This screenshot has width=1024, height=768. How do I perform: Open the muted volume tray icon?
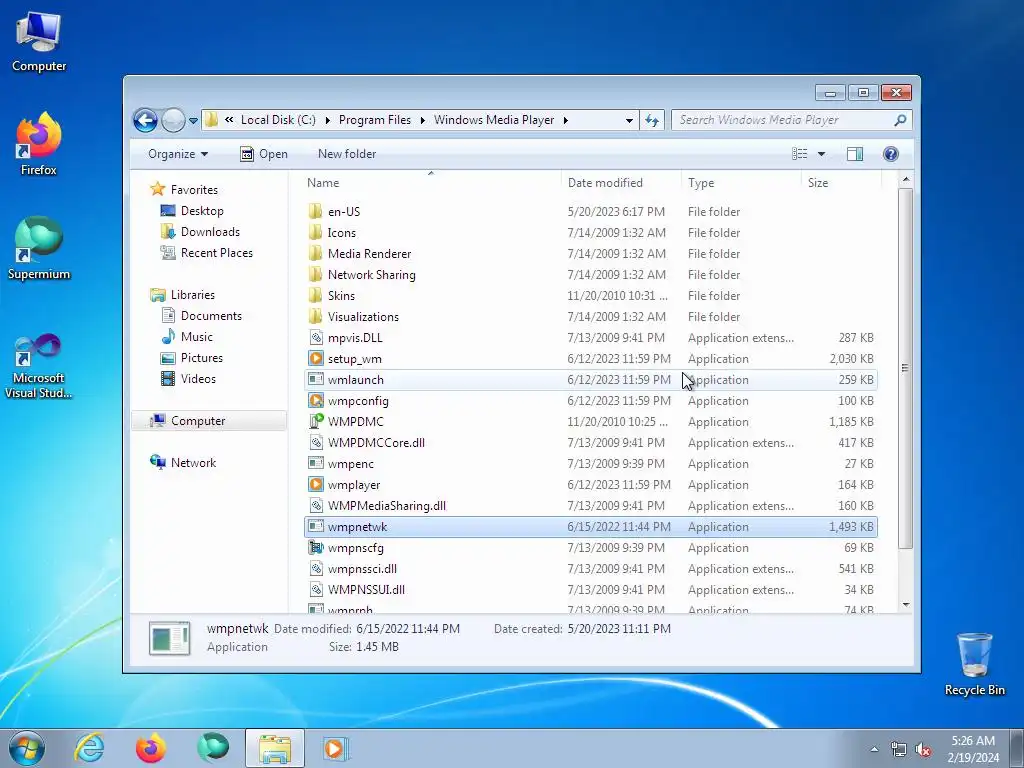click(x=923, y=750)
